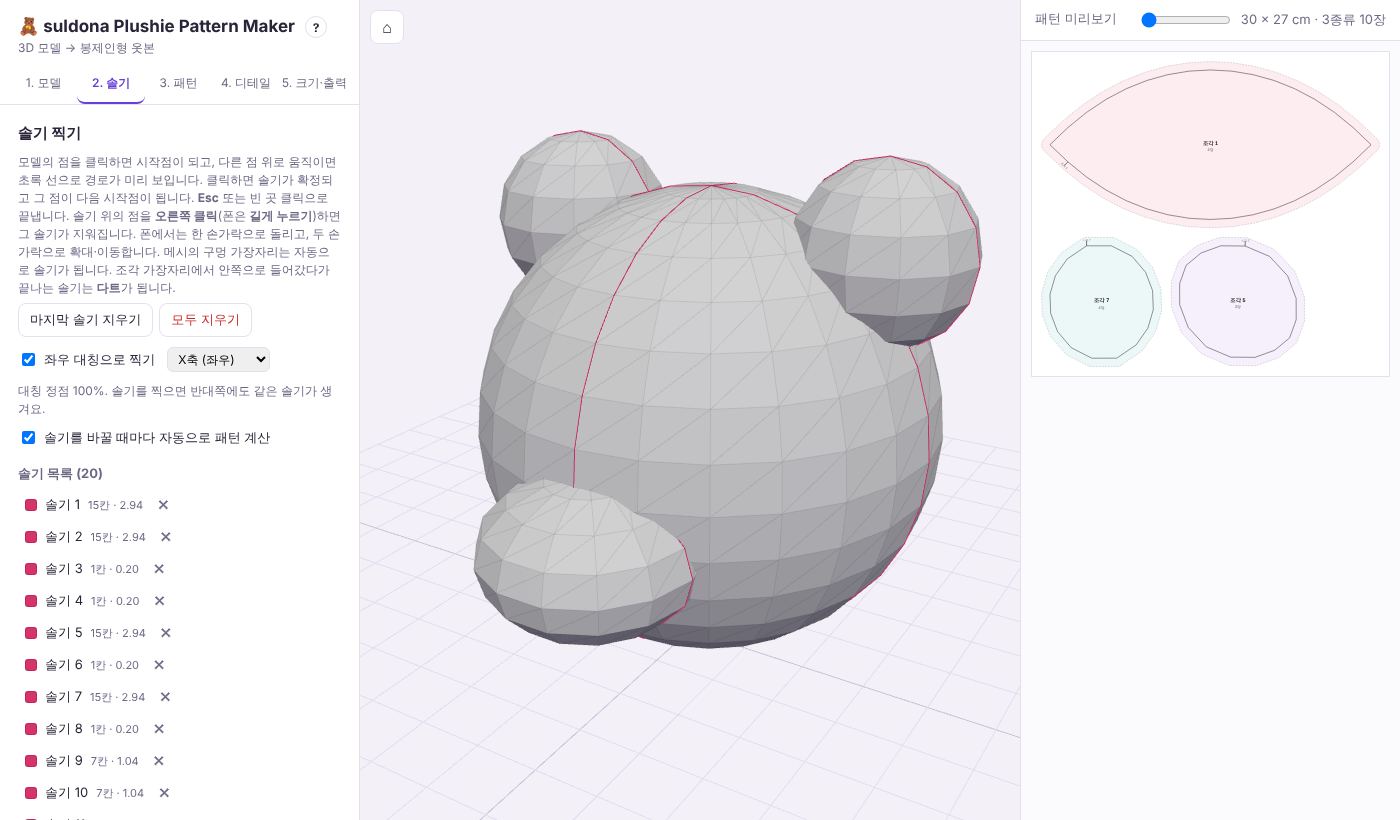Remove 솔기 10 via its X icon

pyautogui.click(x=164, y=793)
